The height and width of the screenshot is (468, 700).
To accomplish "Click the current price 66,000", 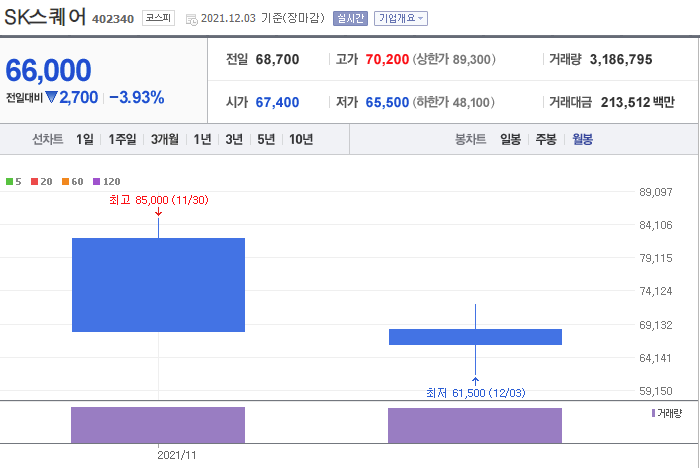I will (x=48, y=71).
